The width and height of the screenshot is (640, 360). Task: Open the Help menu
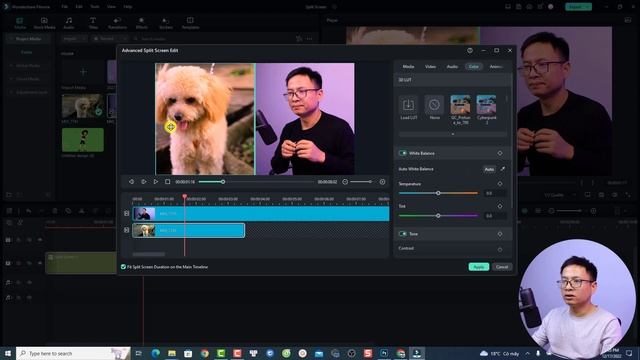coord(128,7)
